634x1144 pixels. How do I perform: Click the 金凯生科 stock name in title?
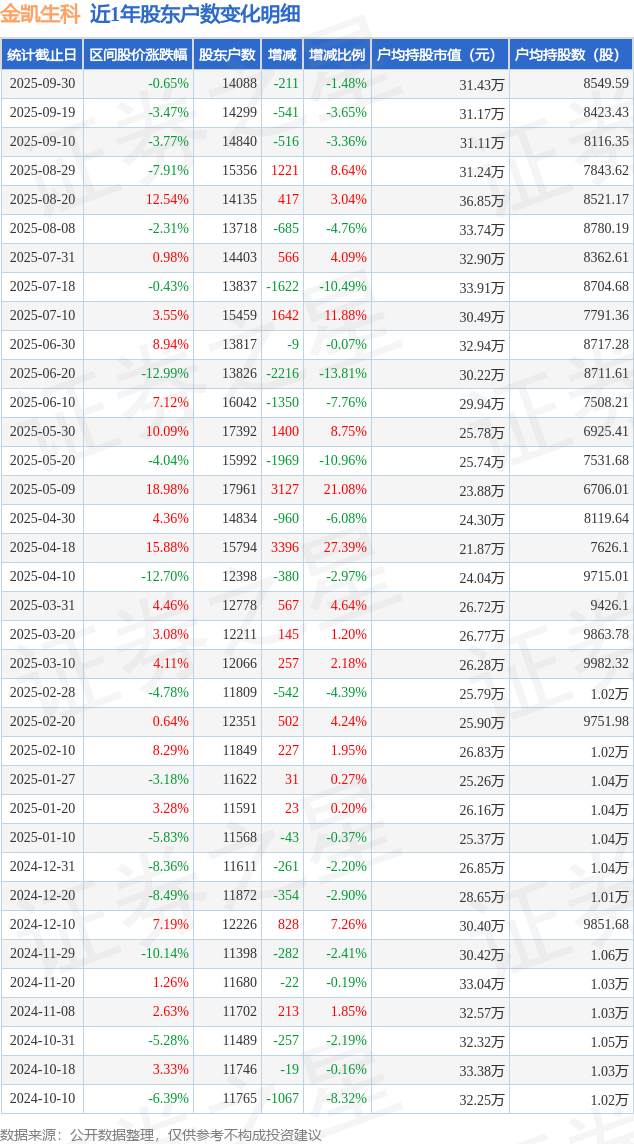tap(41, 14)
